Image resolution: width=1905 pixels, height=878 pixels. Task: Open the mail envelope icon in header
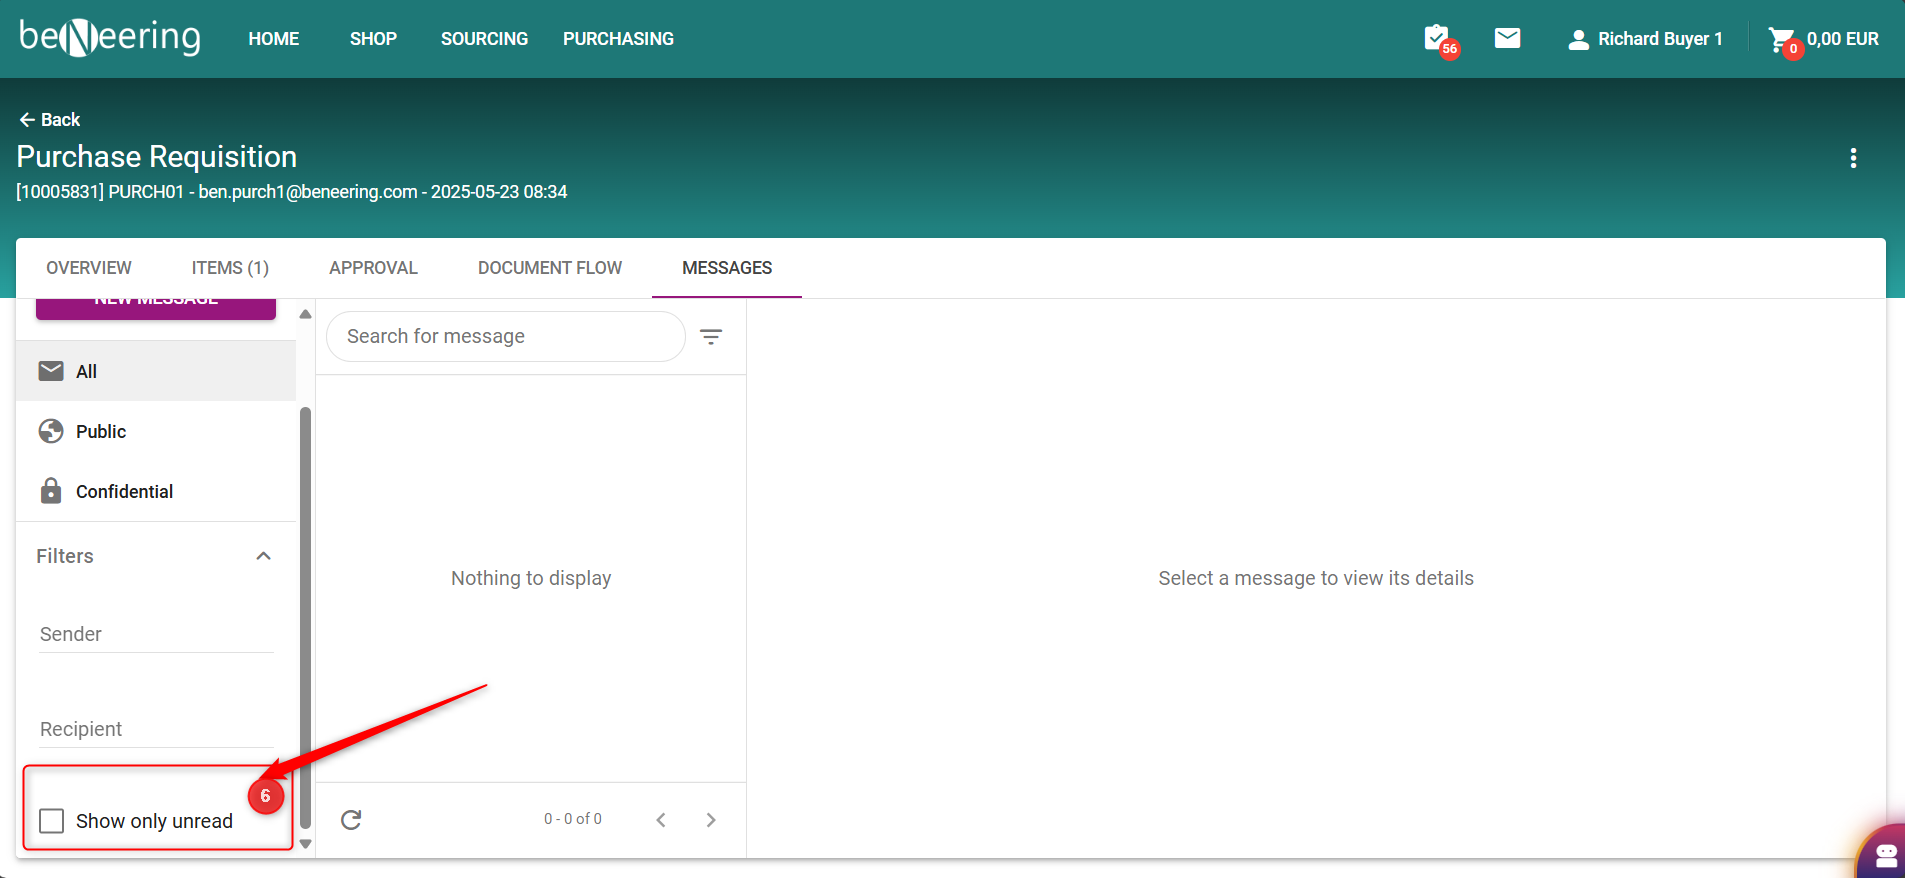pyautogui.click(x=1507, y=38)
